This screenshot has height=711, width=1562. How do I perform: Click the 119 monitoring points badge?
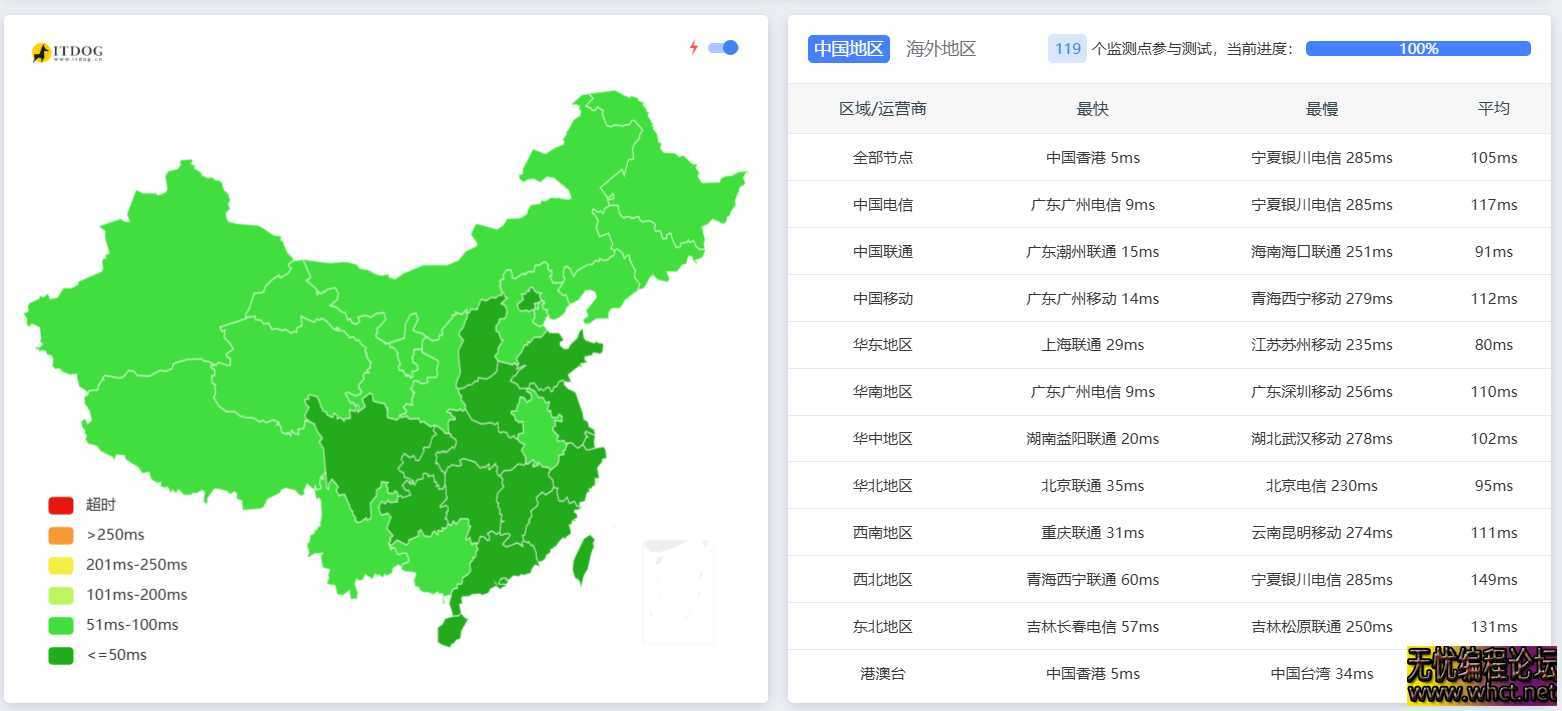click(x=1067, y=49)
